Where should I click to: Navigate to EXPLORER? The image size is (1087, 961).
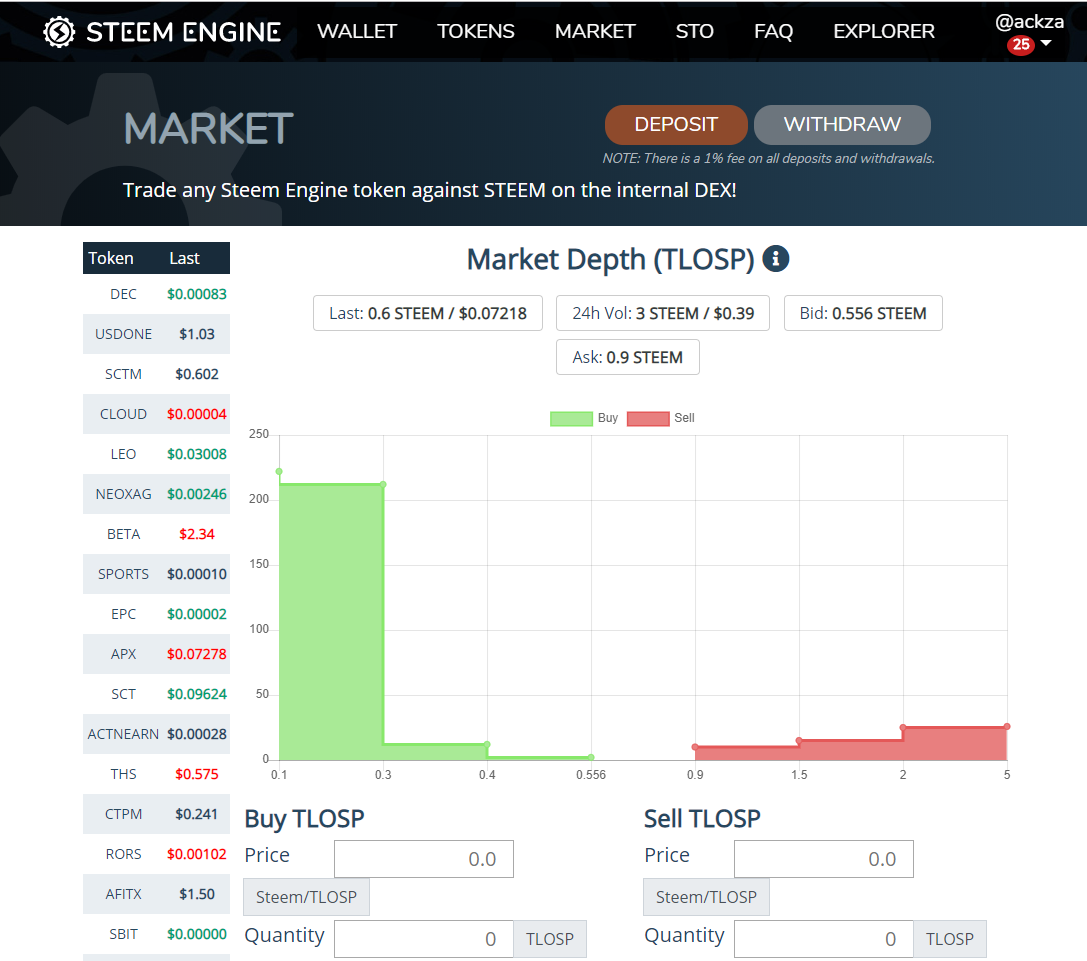pyautogui.click(x=884, y=31)
